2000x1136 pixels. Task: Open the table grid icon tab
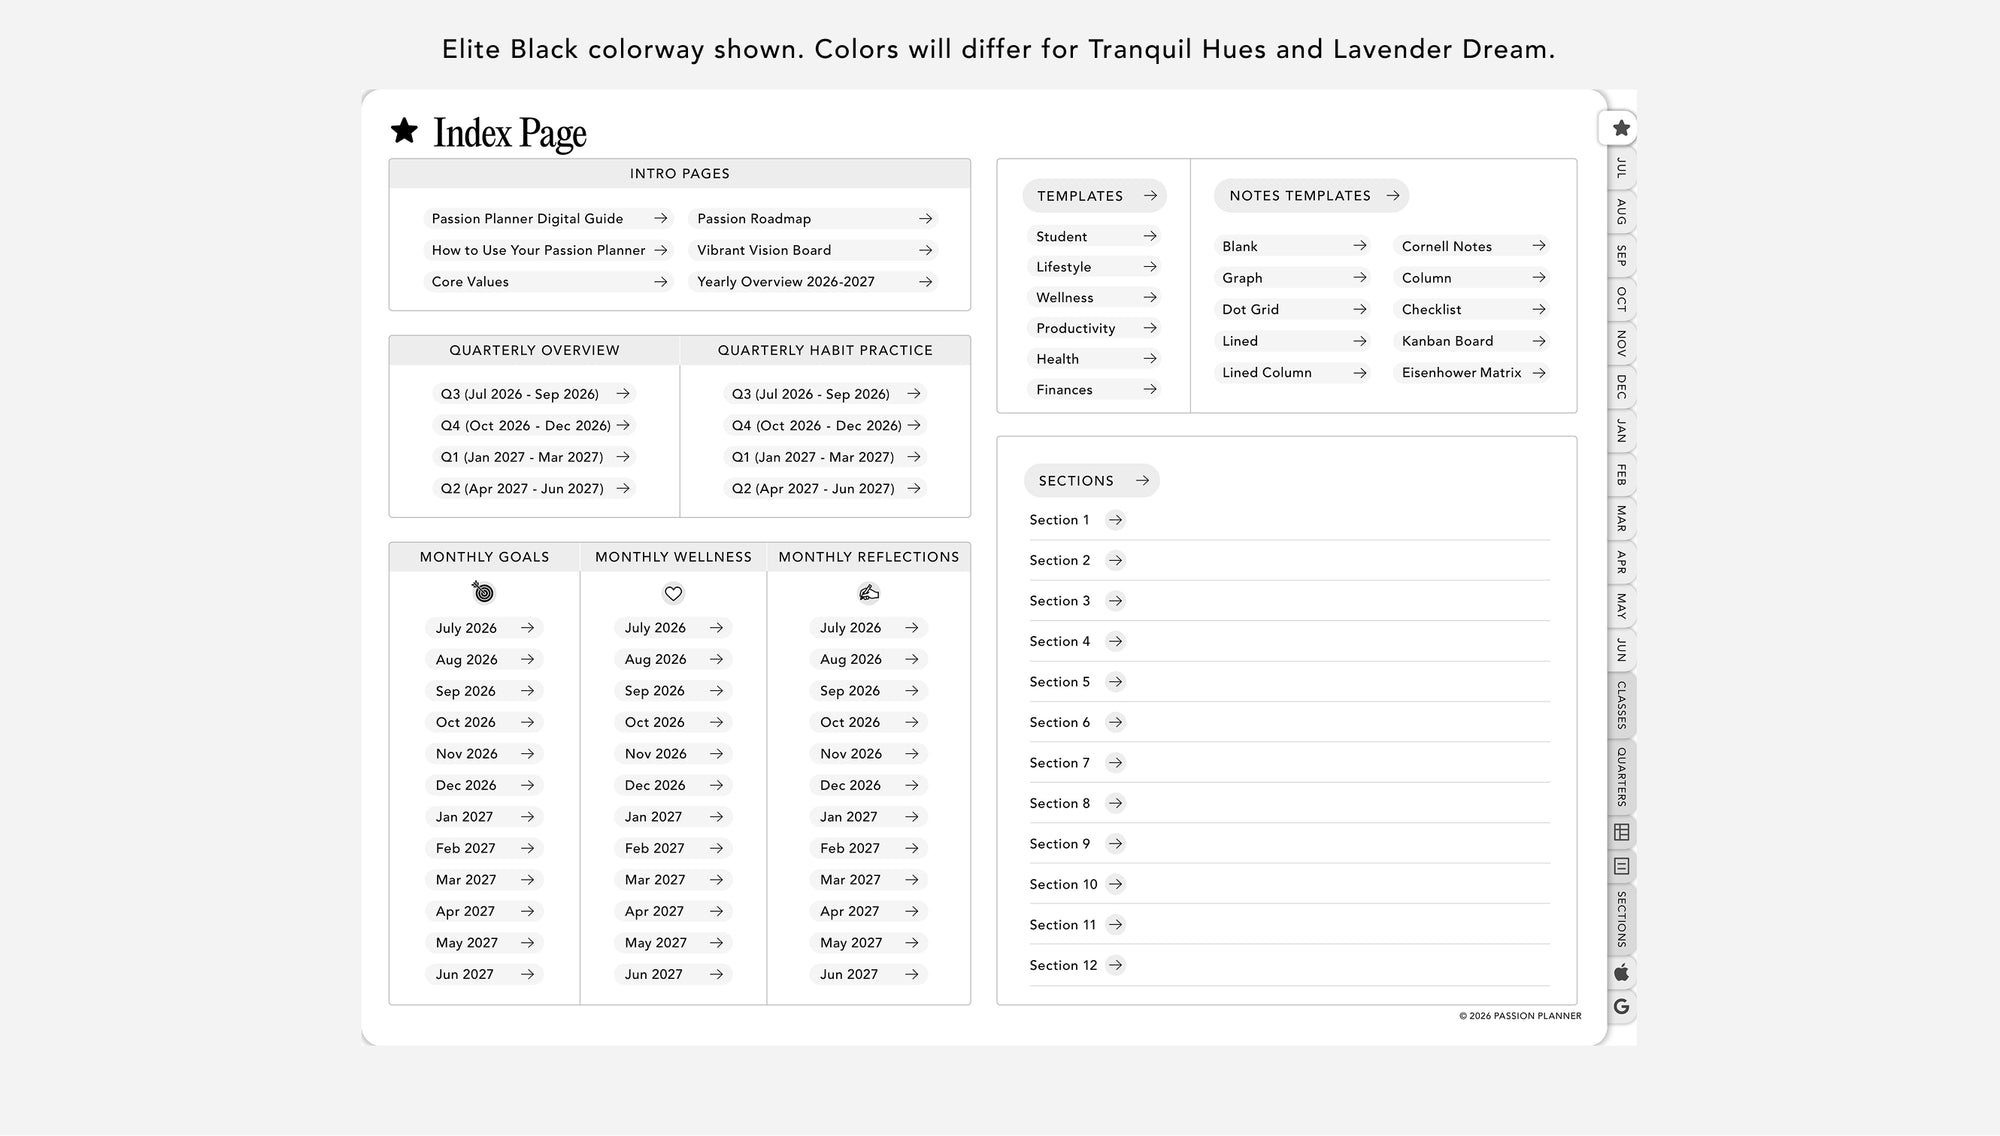point(1621,832)
